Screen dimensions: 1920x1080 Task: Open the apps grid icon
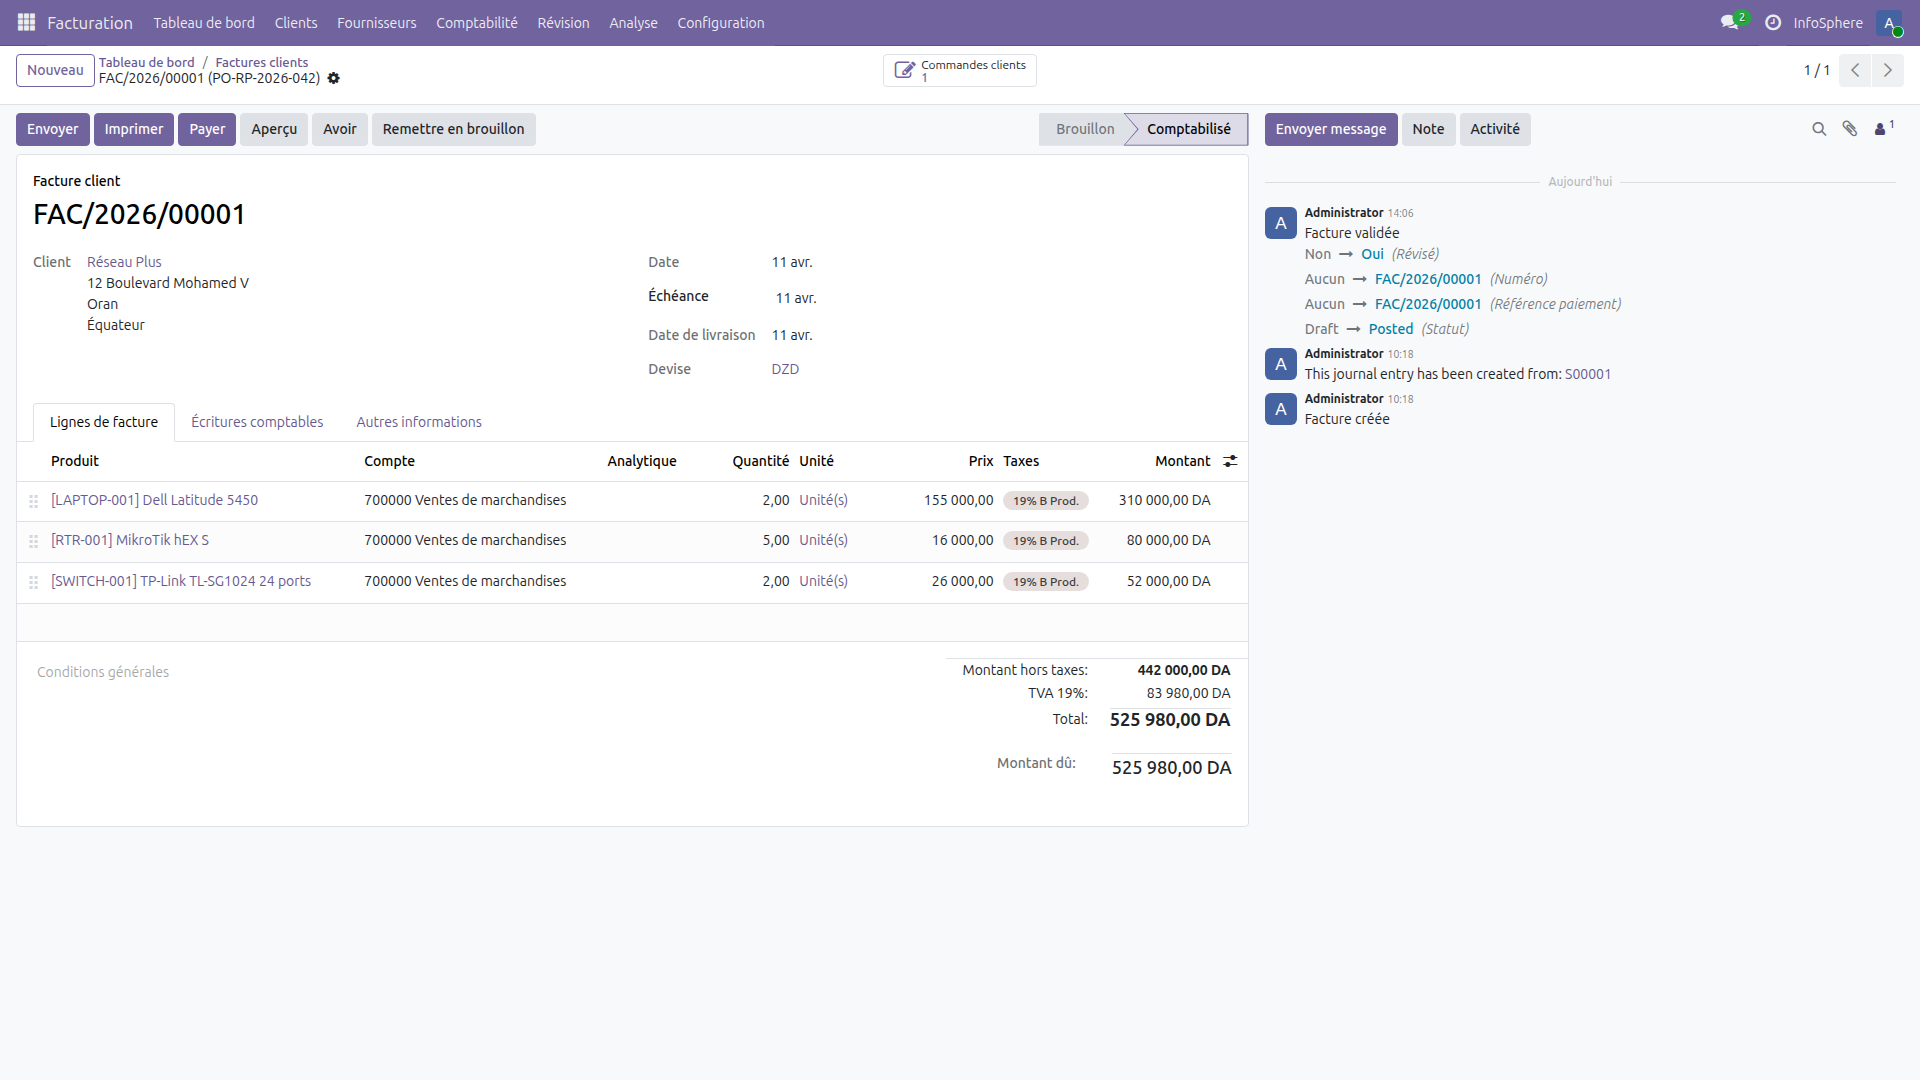coord(26,22)
